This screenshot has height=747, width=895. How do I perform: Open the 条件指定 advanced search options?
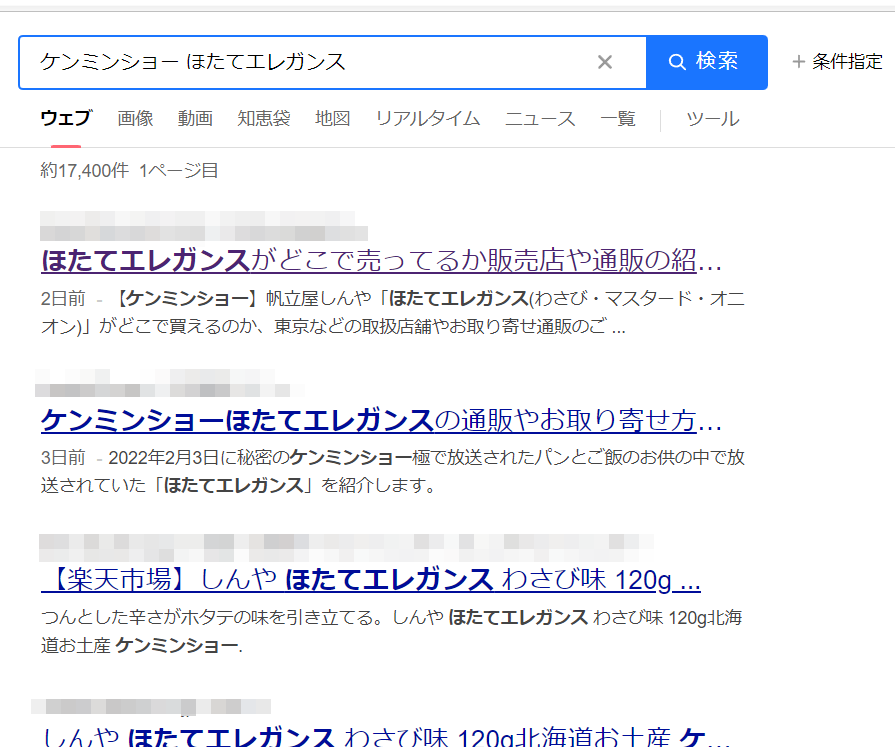click(x=838, y=62)
